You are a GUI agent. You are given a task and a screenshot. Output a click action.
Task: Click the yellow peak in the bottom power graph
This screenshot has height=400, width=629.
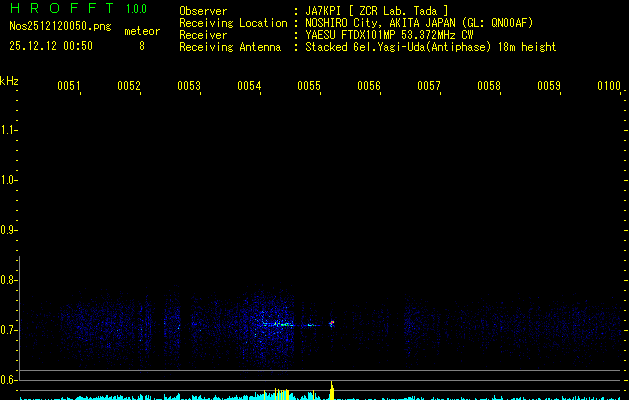(x=331, y=389)
